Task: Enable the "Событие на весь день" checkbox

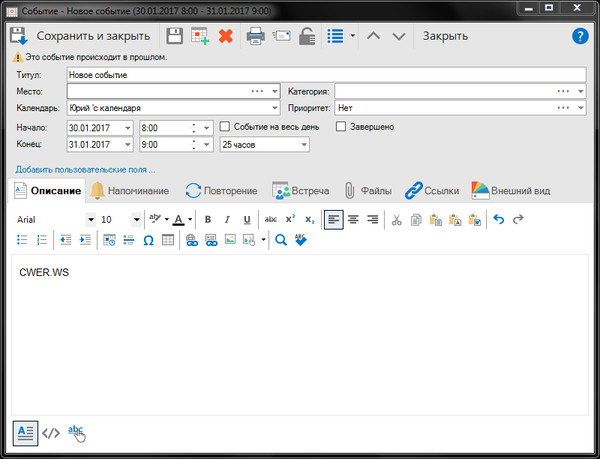Action: pyautogui.click(x=225, y=127)
